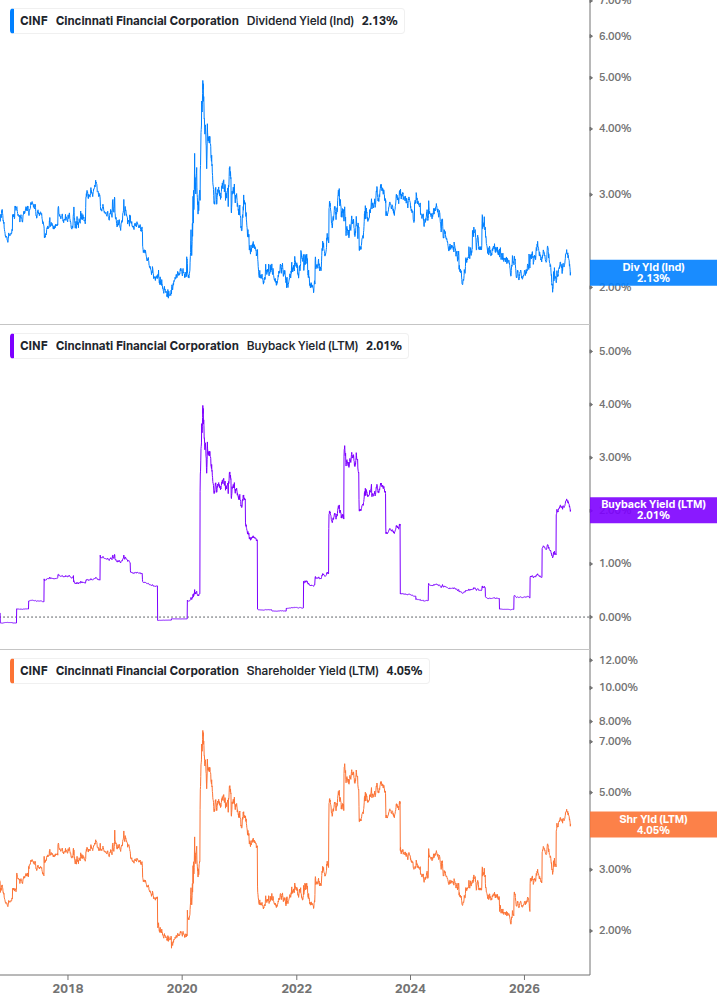Click the 5.00% tick on the buyback yield axis
This screenshot has height=1005, width=717.
pos(615,351)
